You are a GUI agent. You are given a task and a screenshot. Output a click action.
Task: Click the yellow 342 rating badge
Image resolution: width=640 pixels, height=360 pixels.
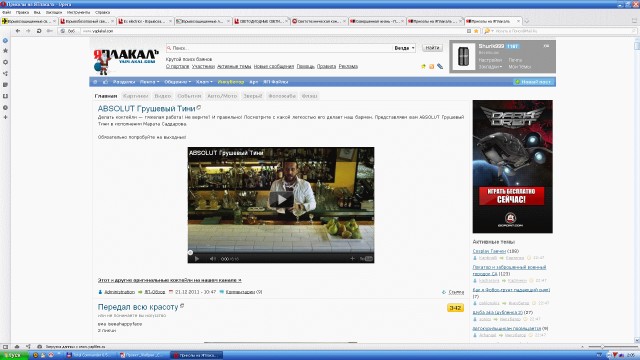point(455,308)
